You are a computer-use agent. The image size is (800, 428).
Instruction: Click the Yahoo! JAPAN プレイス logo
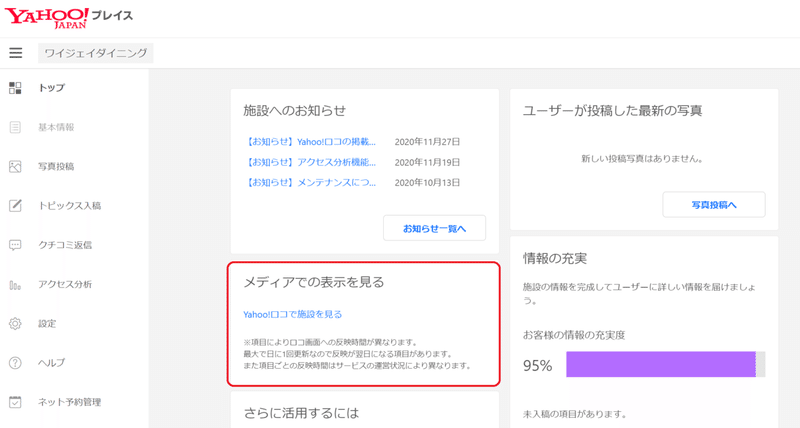pyautogui.click(x=69, y=17)
